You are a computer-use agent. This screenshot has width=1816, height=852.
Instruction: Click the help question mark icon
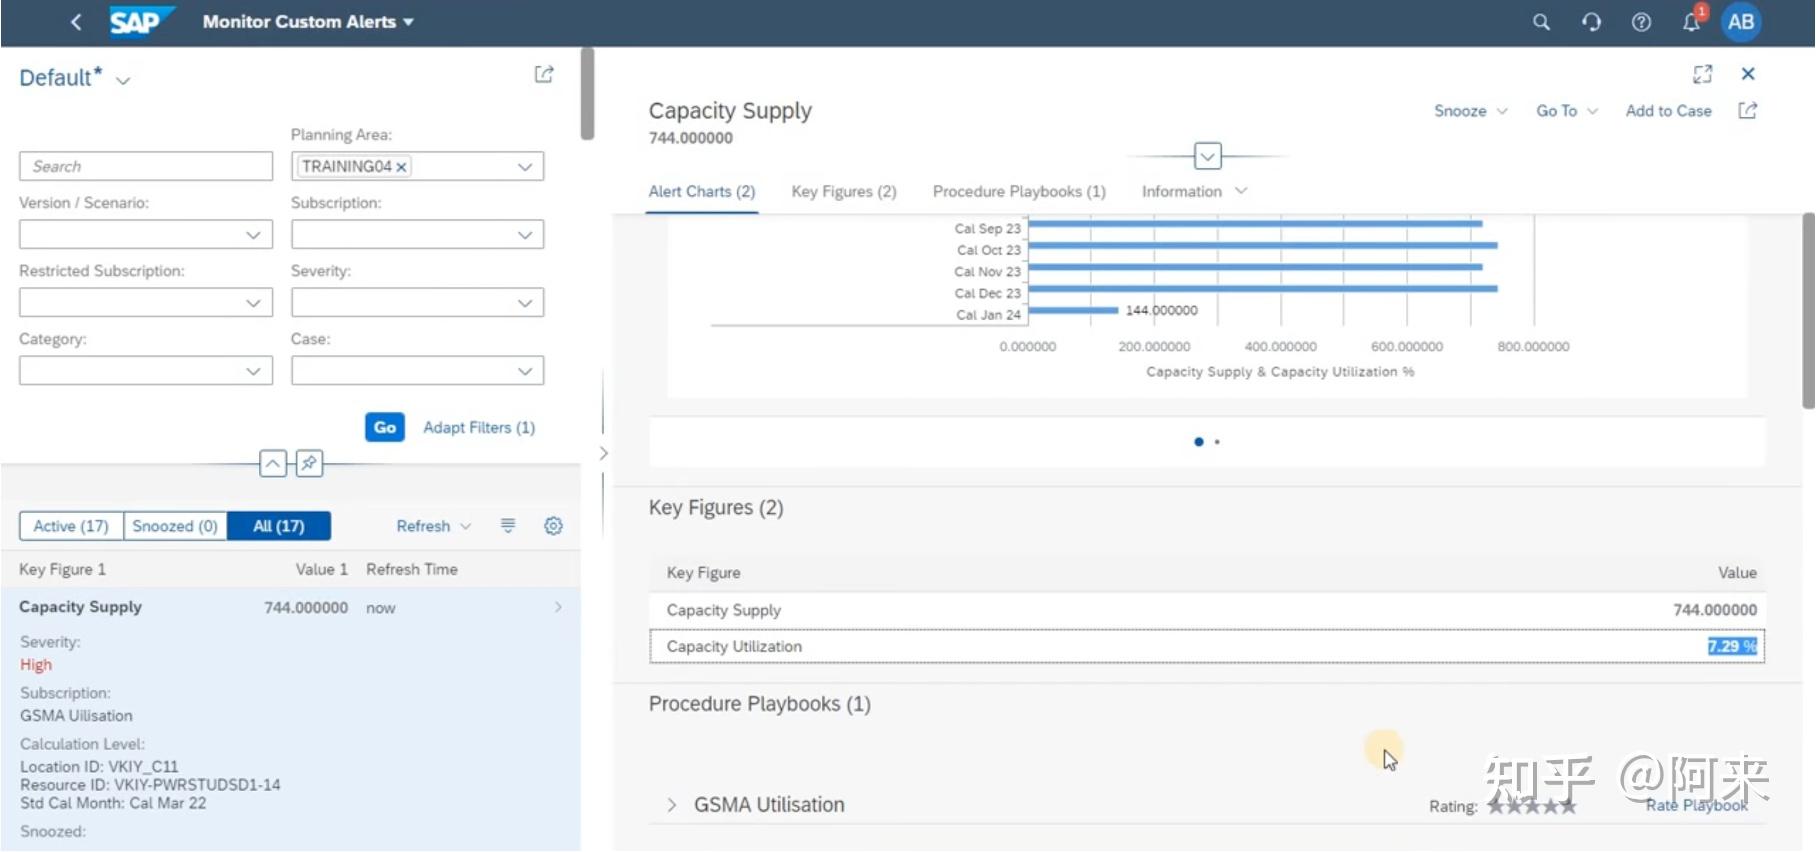pos(1641,22)
